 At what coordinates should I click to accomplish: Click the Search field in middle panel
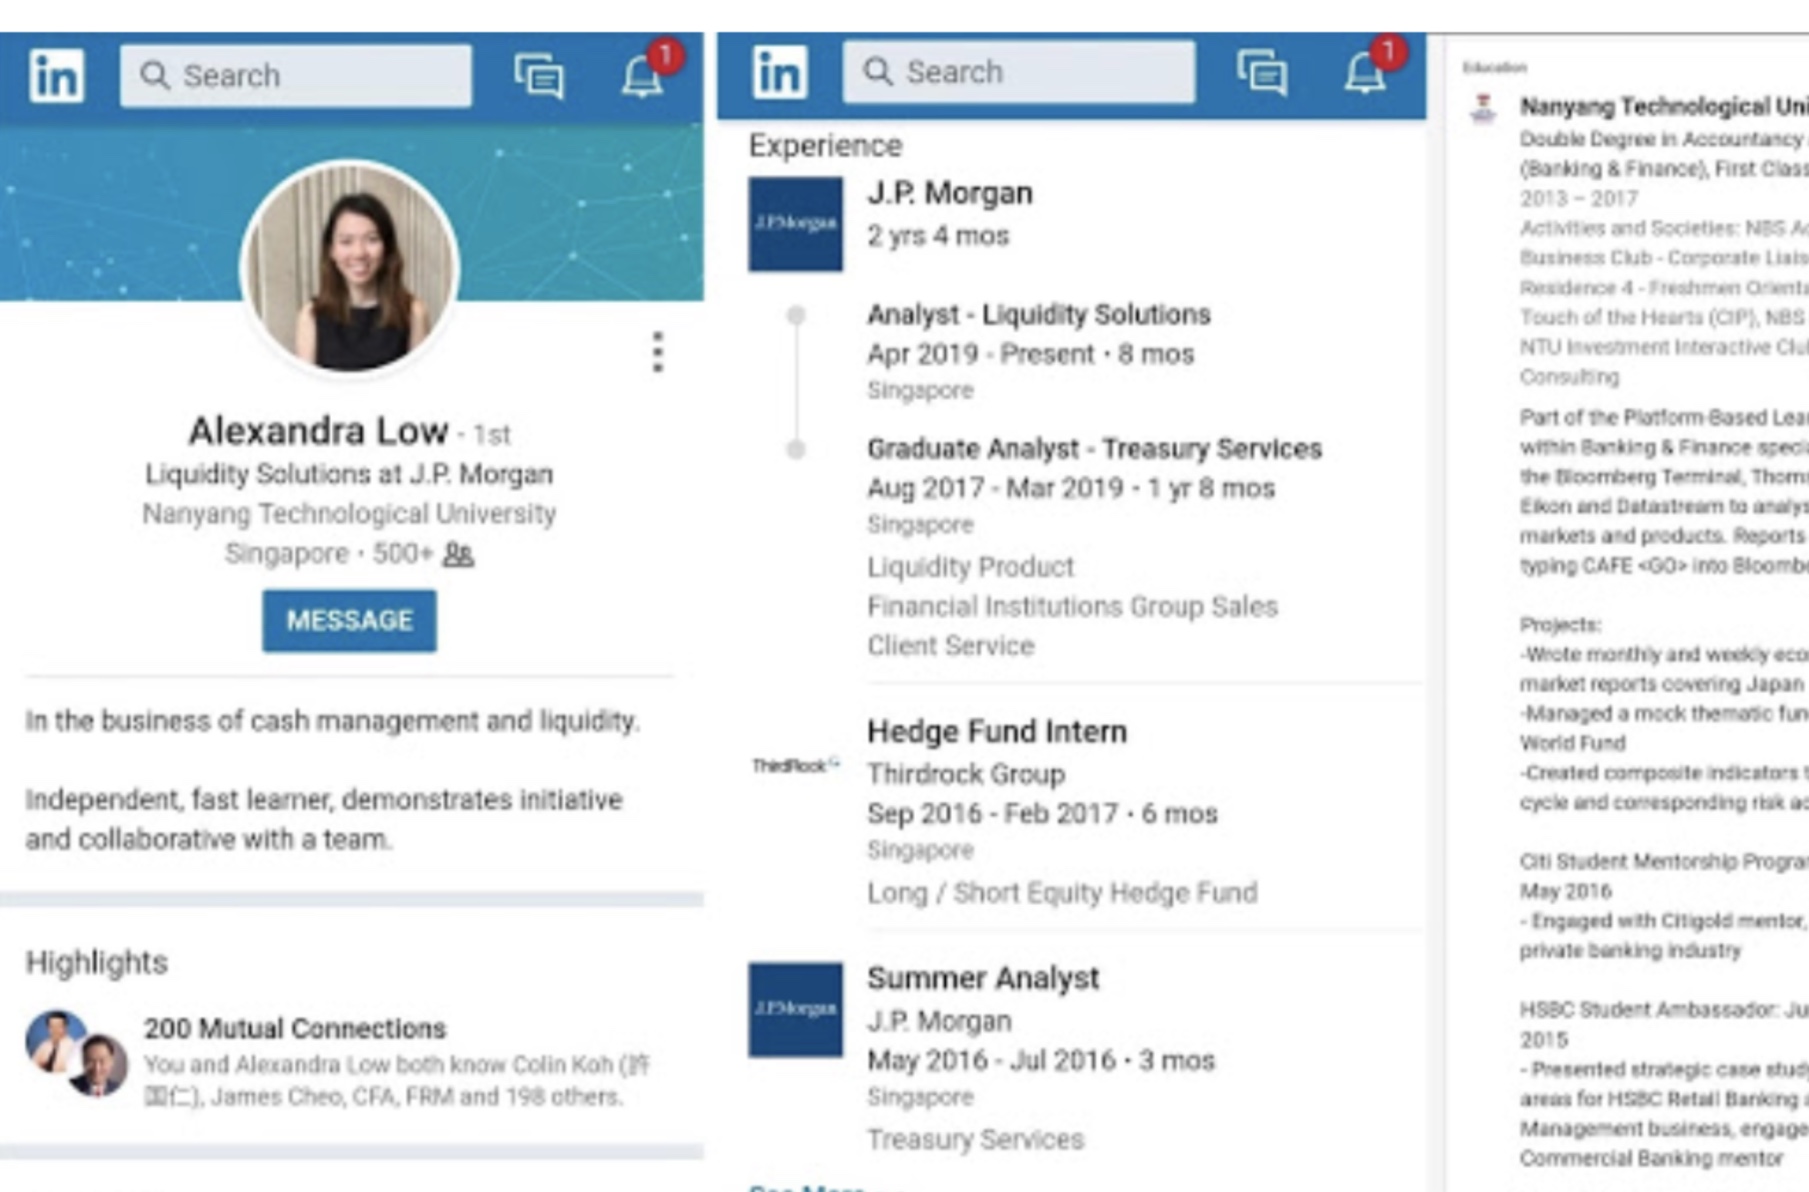pyautogui.click(x=1019, y=72)
